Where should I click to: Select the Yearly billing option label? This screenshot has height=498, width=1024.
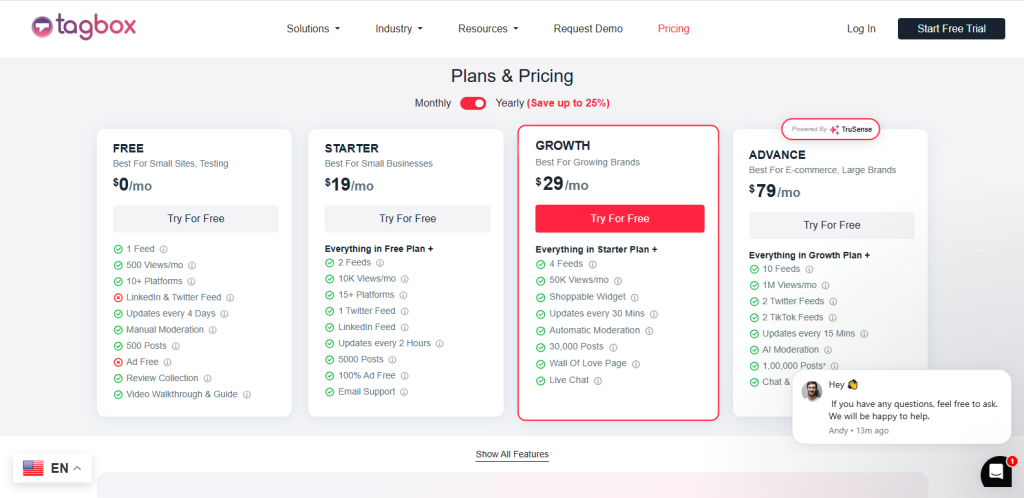(x=509, y=103)
